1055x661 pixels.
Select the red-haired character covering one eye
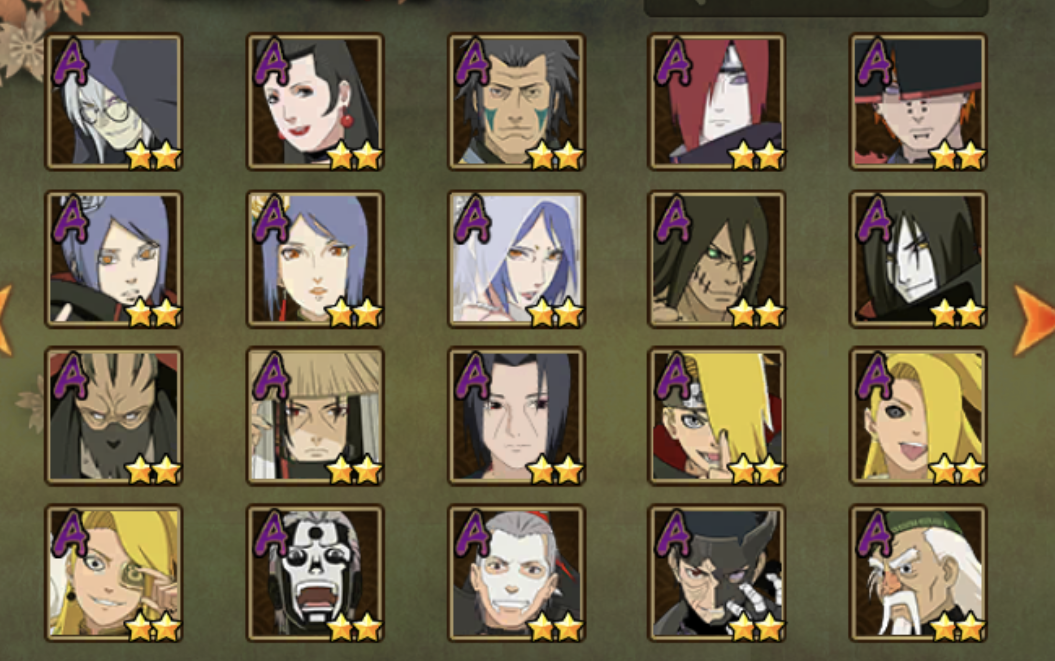717,102
